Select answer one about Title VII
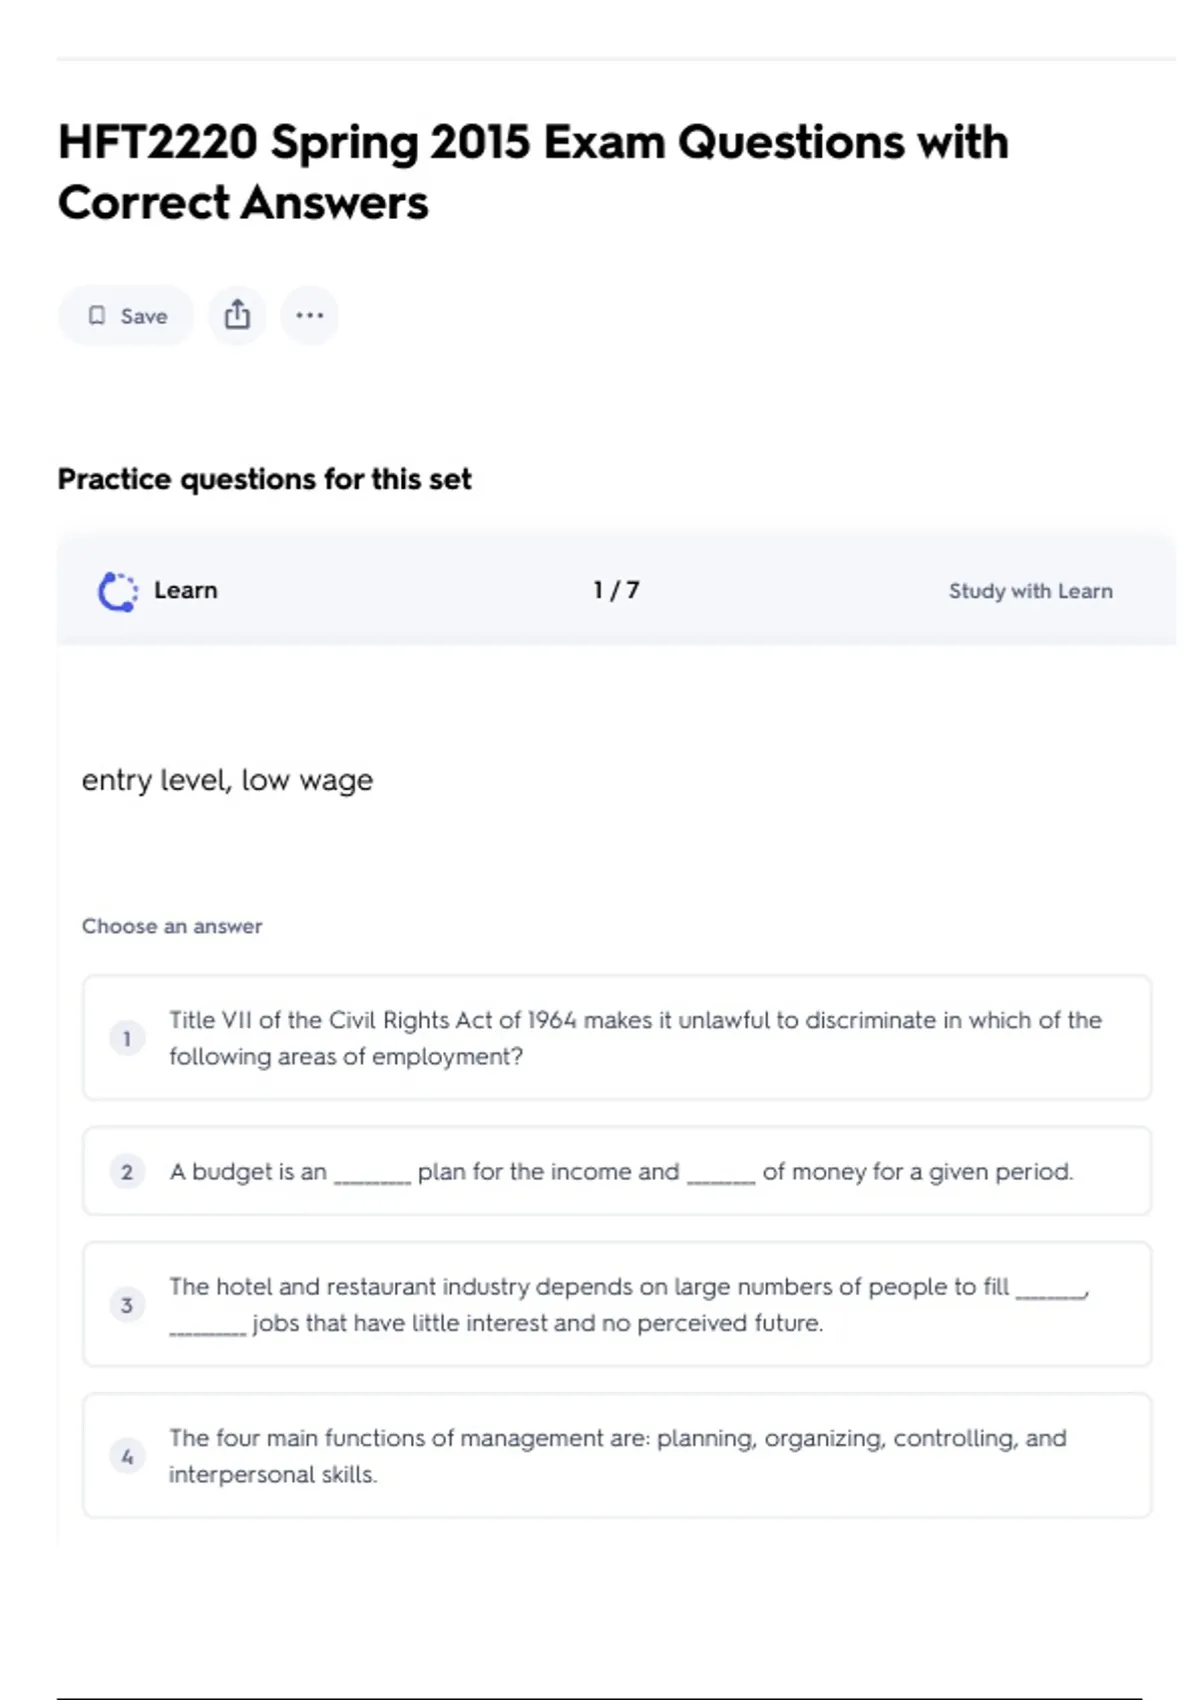Viewport: 1200px width, 1700px height. tap(635, 1038)
